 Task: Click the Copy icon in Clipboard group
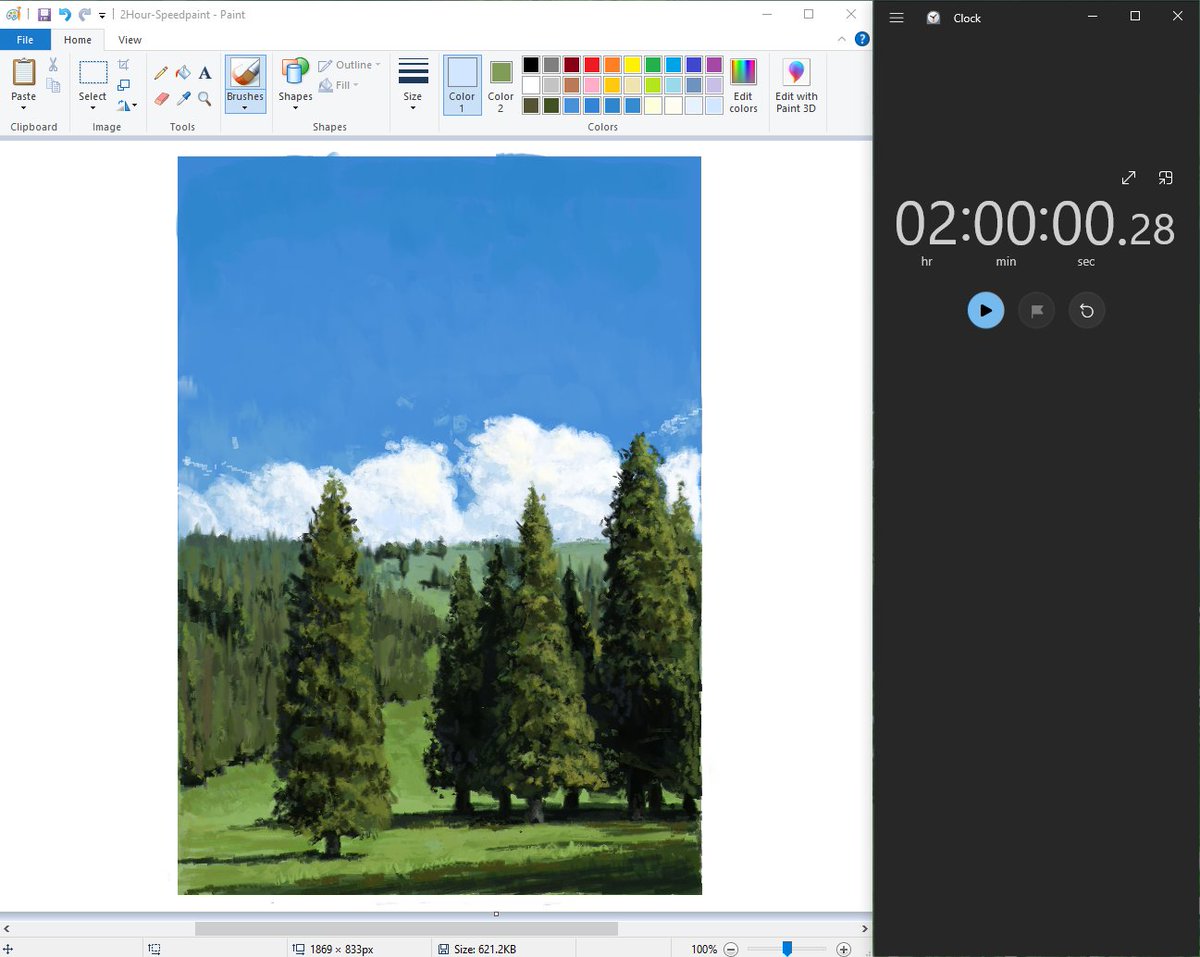(x=53, y=86)
